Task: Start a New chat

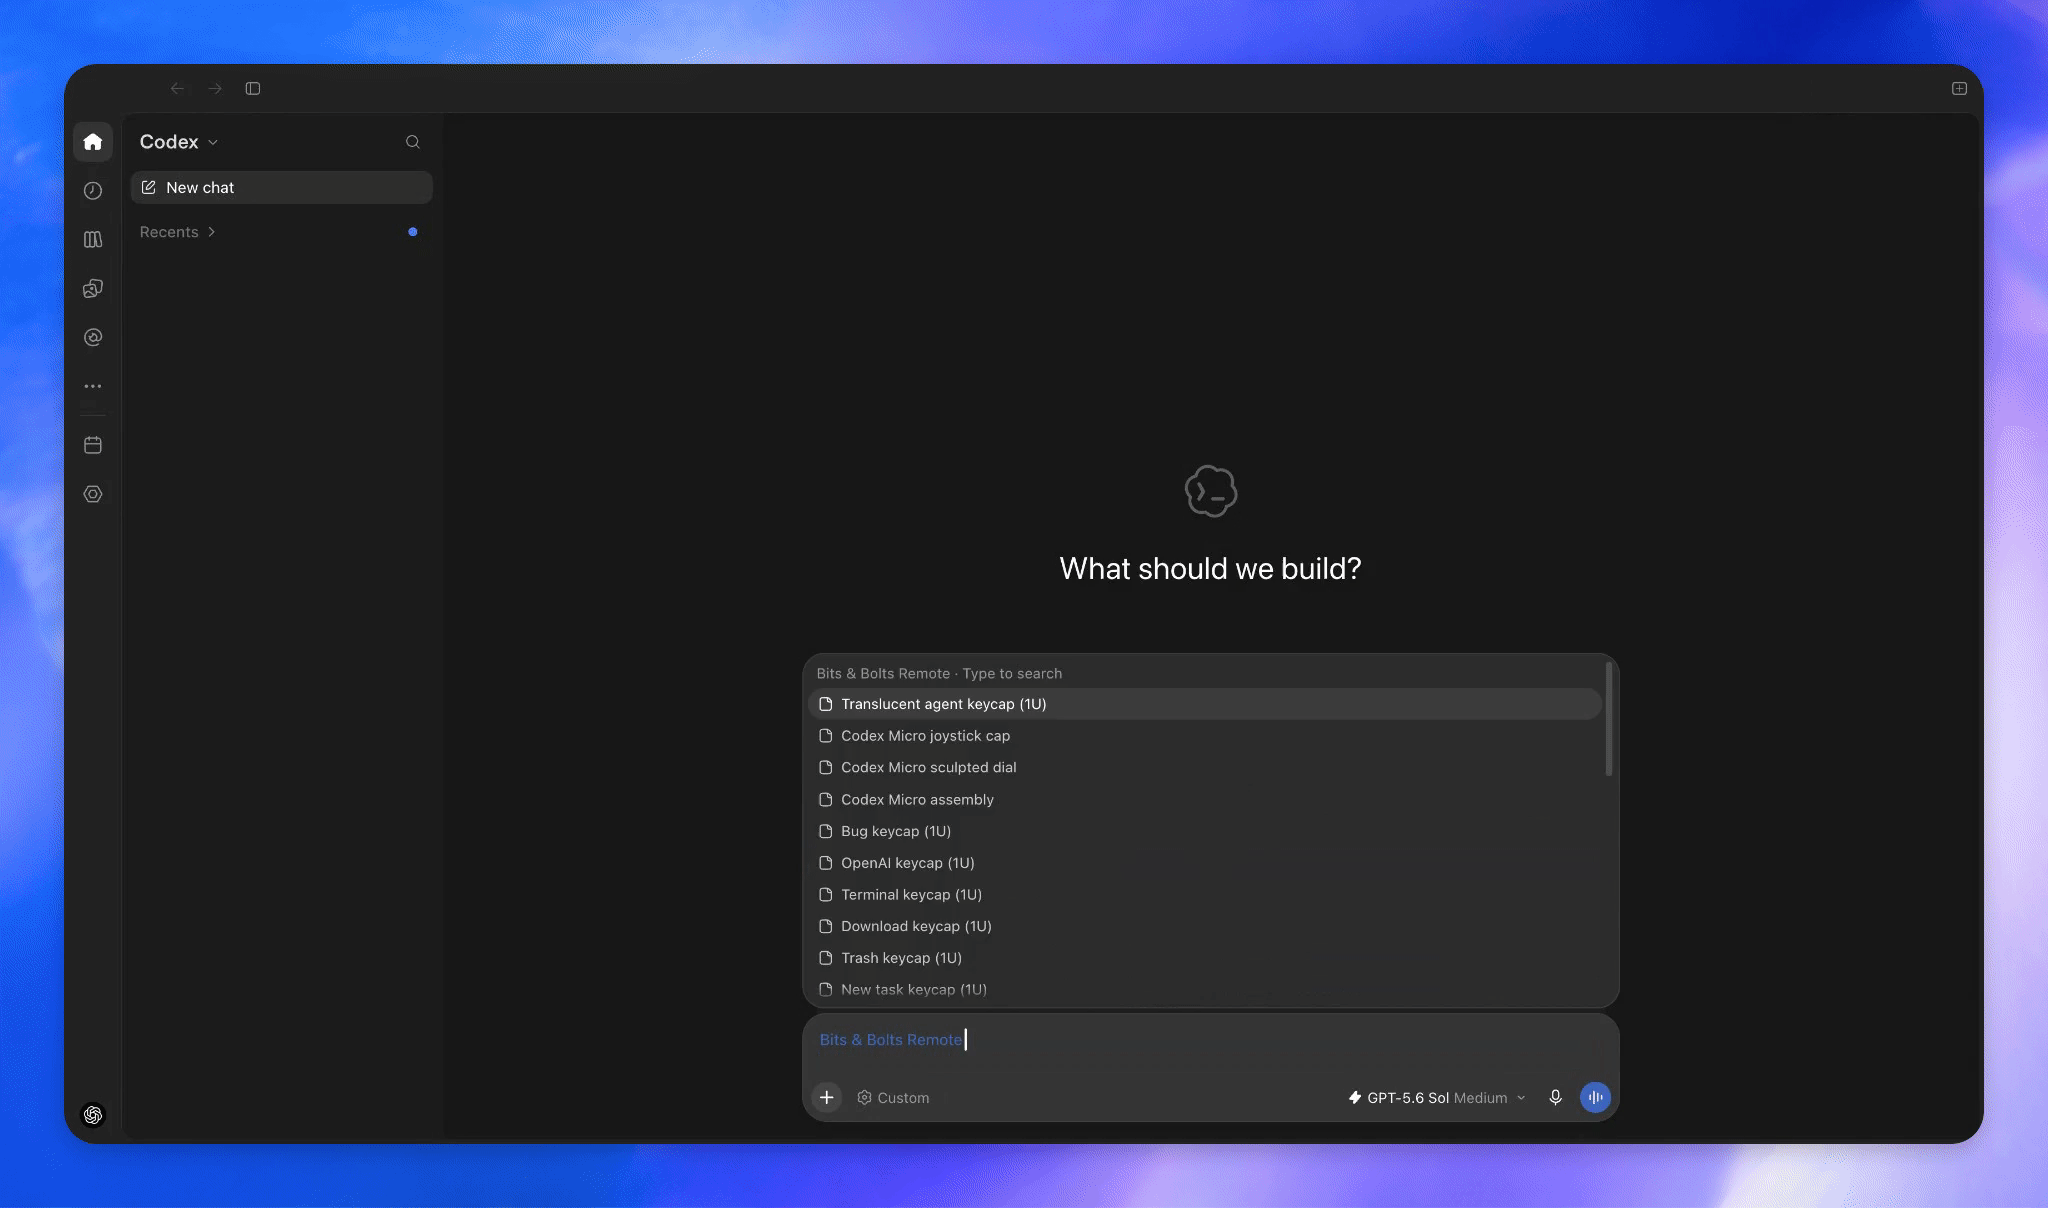Action: click(282, 188)
